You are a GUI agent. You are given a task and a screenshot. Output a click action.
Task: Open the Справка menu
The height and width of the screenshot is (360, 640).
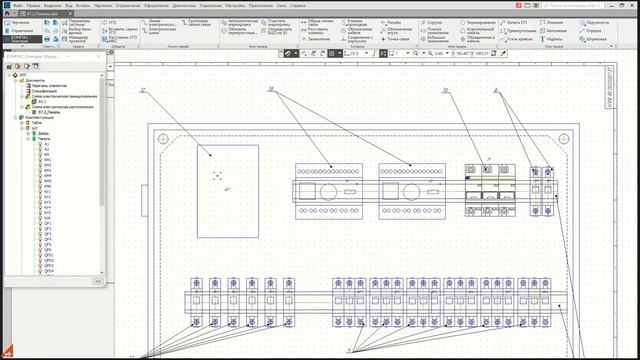point(298,6)
